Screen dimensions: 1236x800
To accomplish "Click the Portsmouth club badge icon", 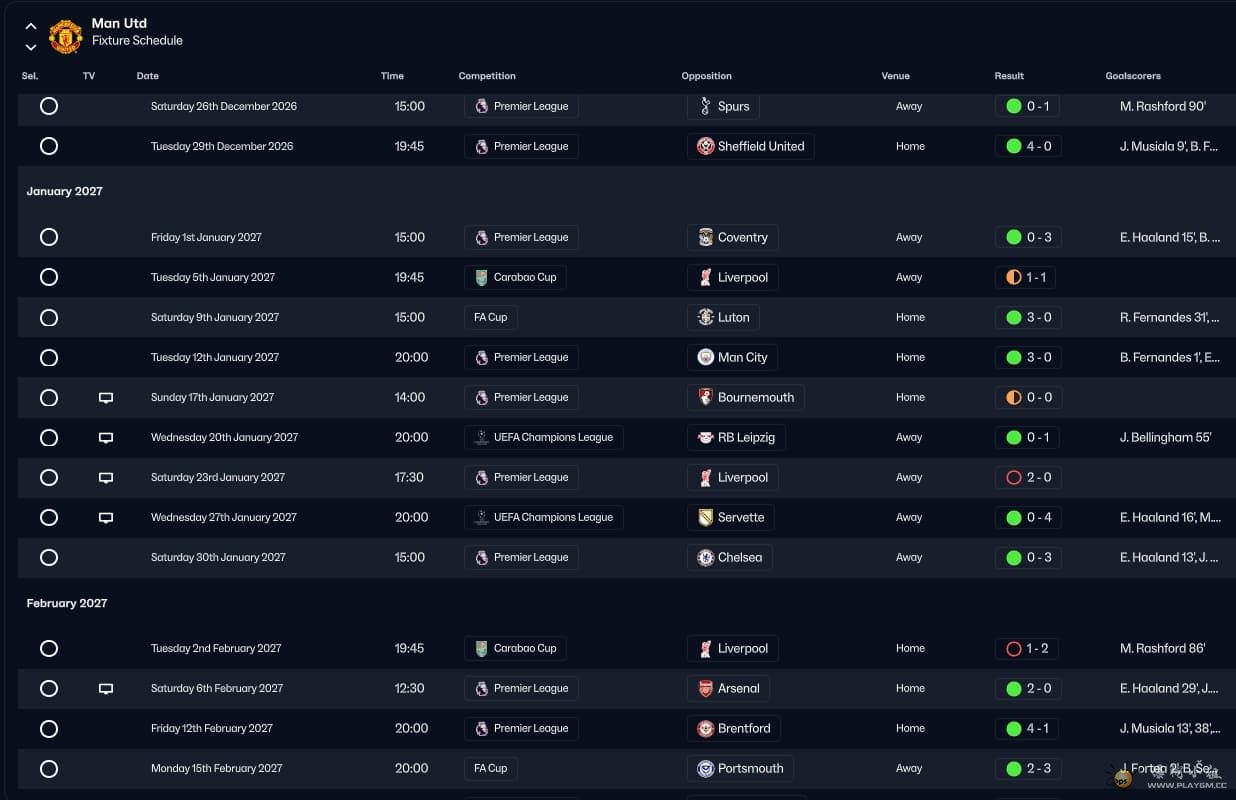I will coord(706,769).
